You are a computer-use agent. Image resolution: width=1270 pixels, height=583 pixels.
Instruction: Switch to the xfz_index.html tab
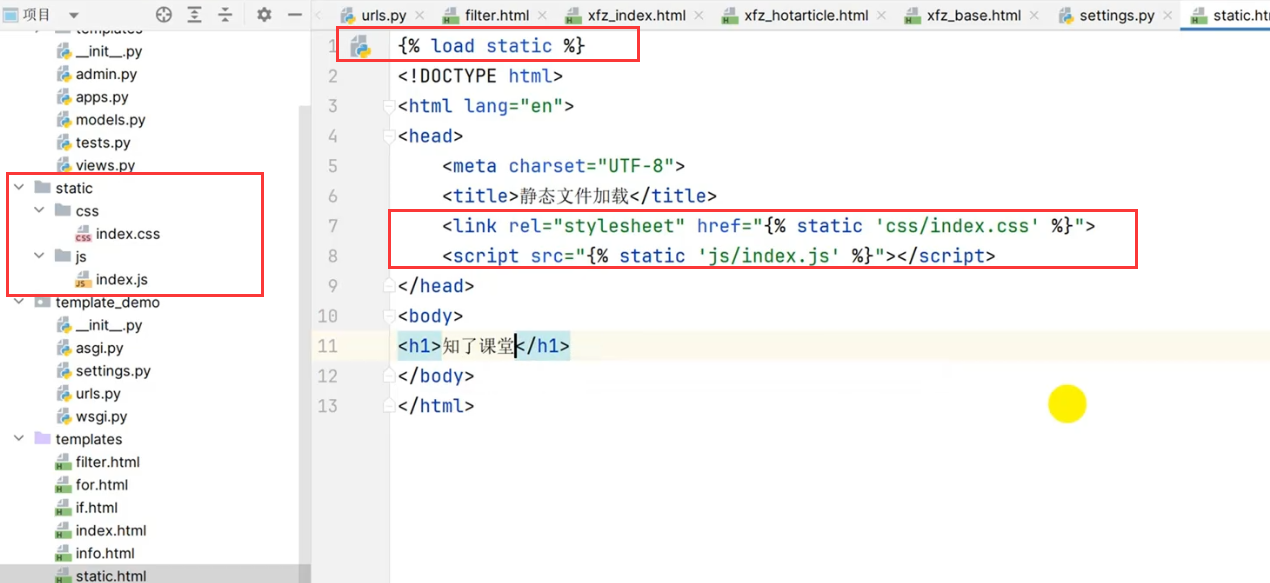[x=636, y=16]
